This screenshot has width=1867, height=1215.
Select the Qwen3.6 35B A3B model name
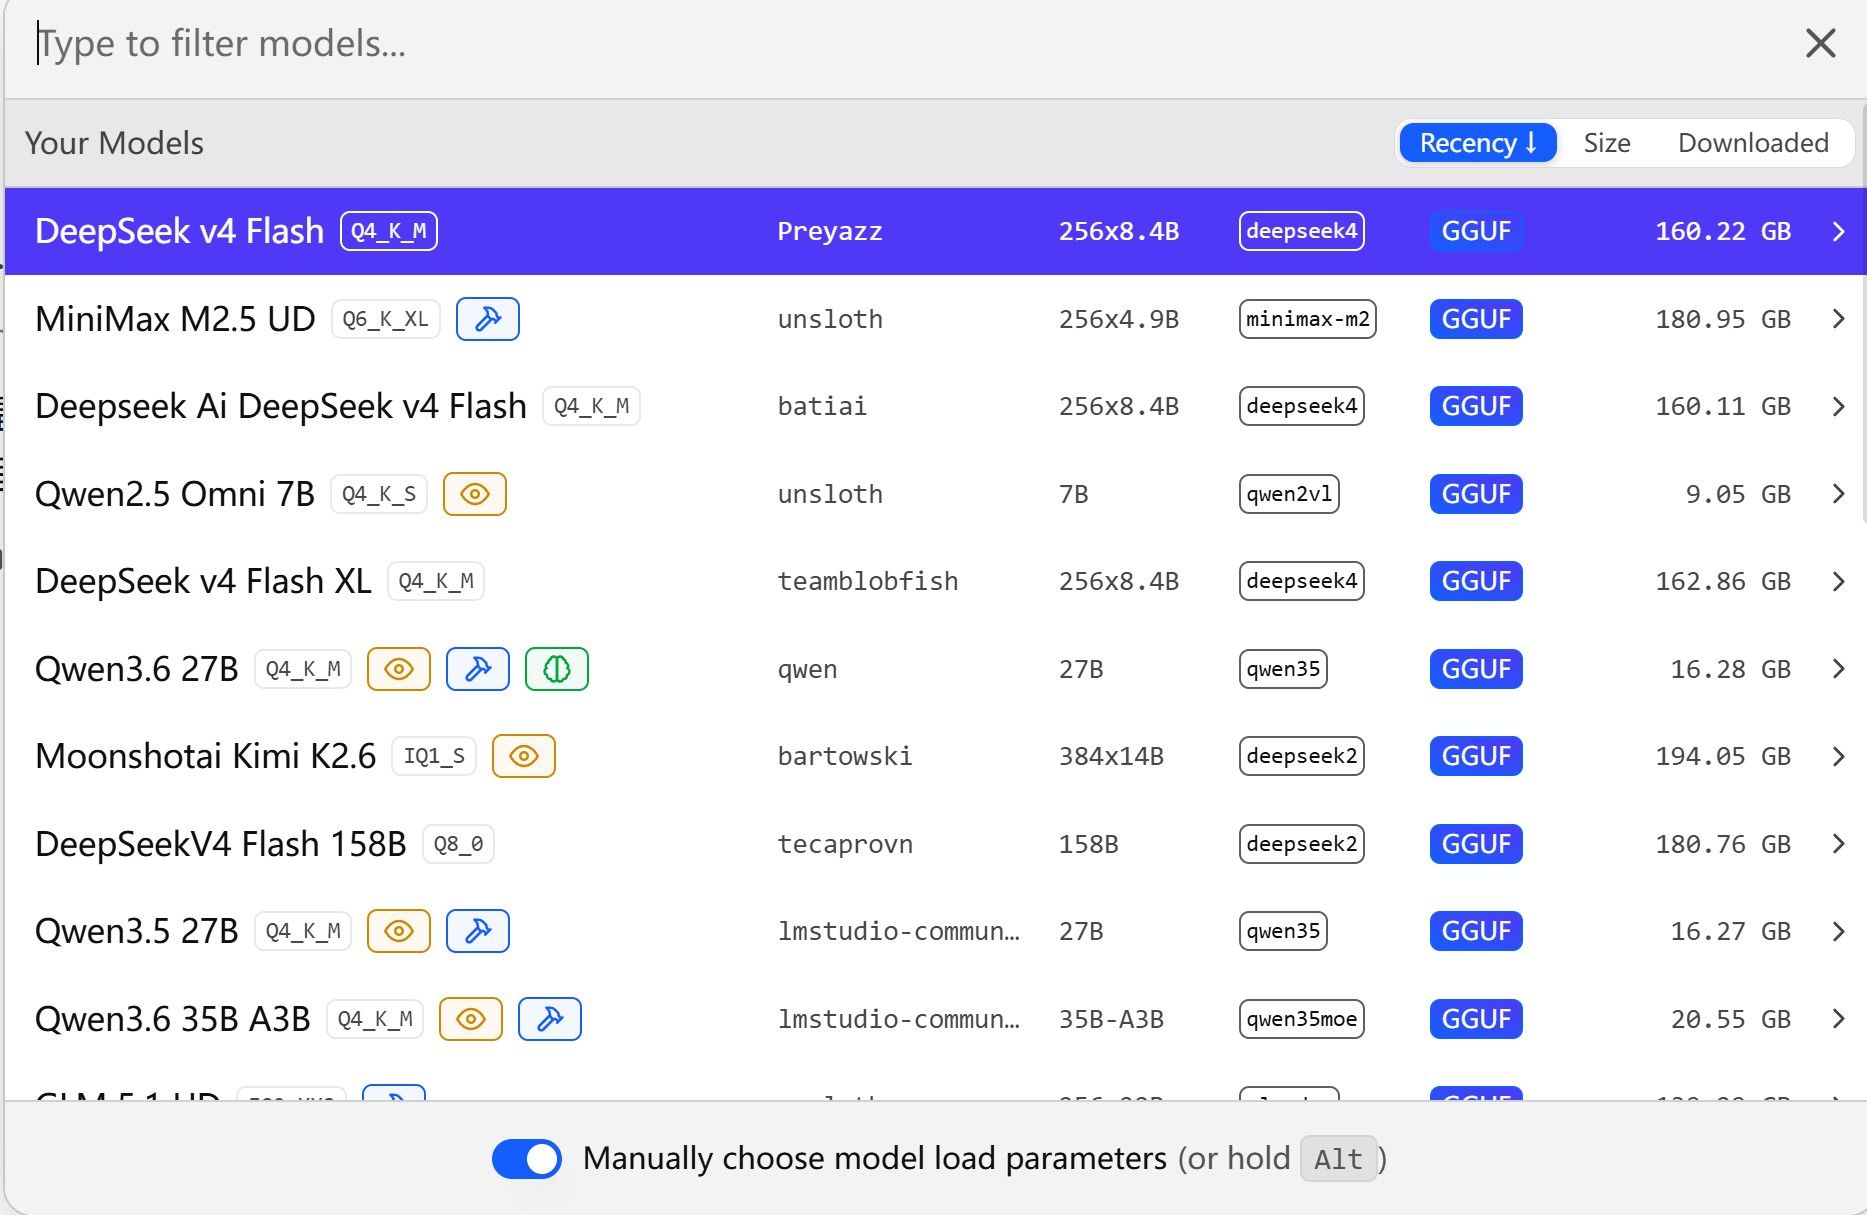coord(173,1019)
